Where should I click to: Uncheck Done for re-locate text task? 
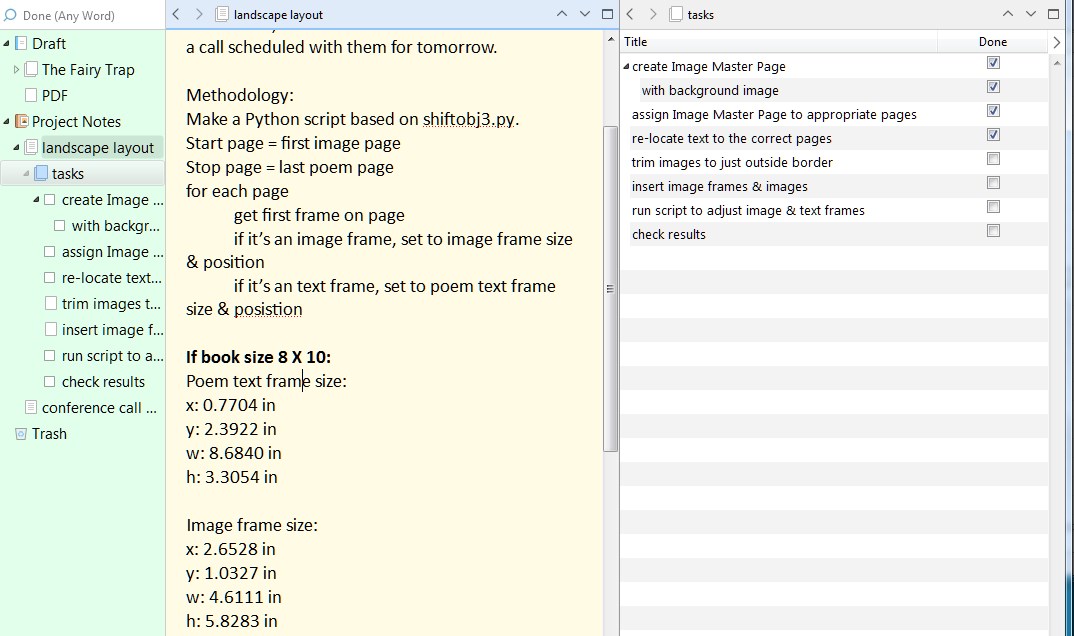(x=993, y=135)
